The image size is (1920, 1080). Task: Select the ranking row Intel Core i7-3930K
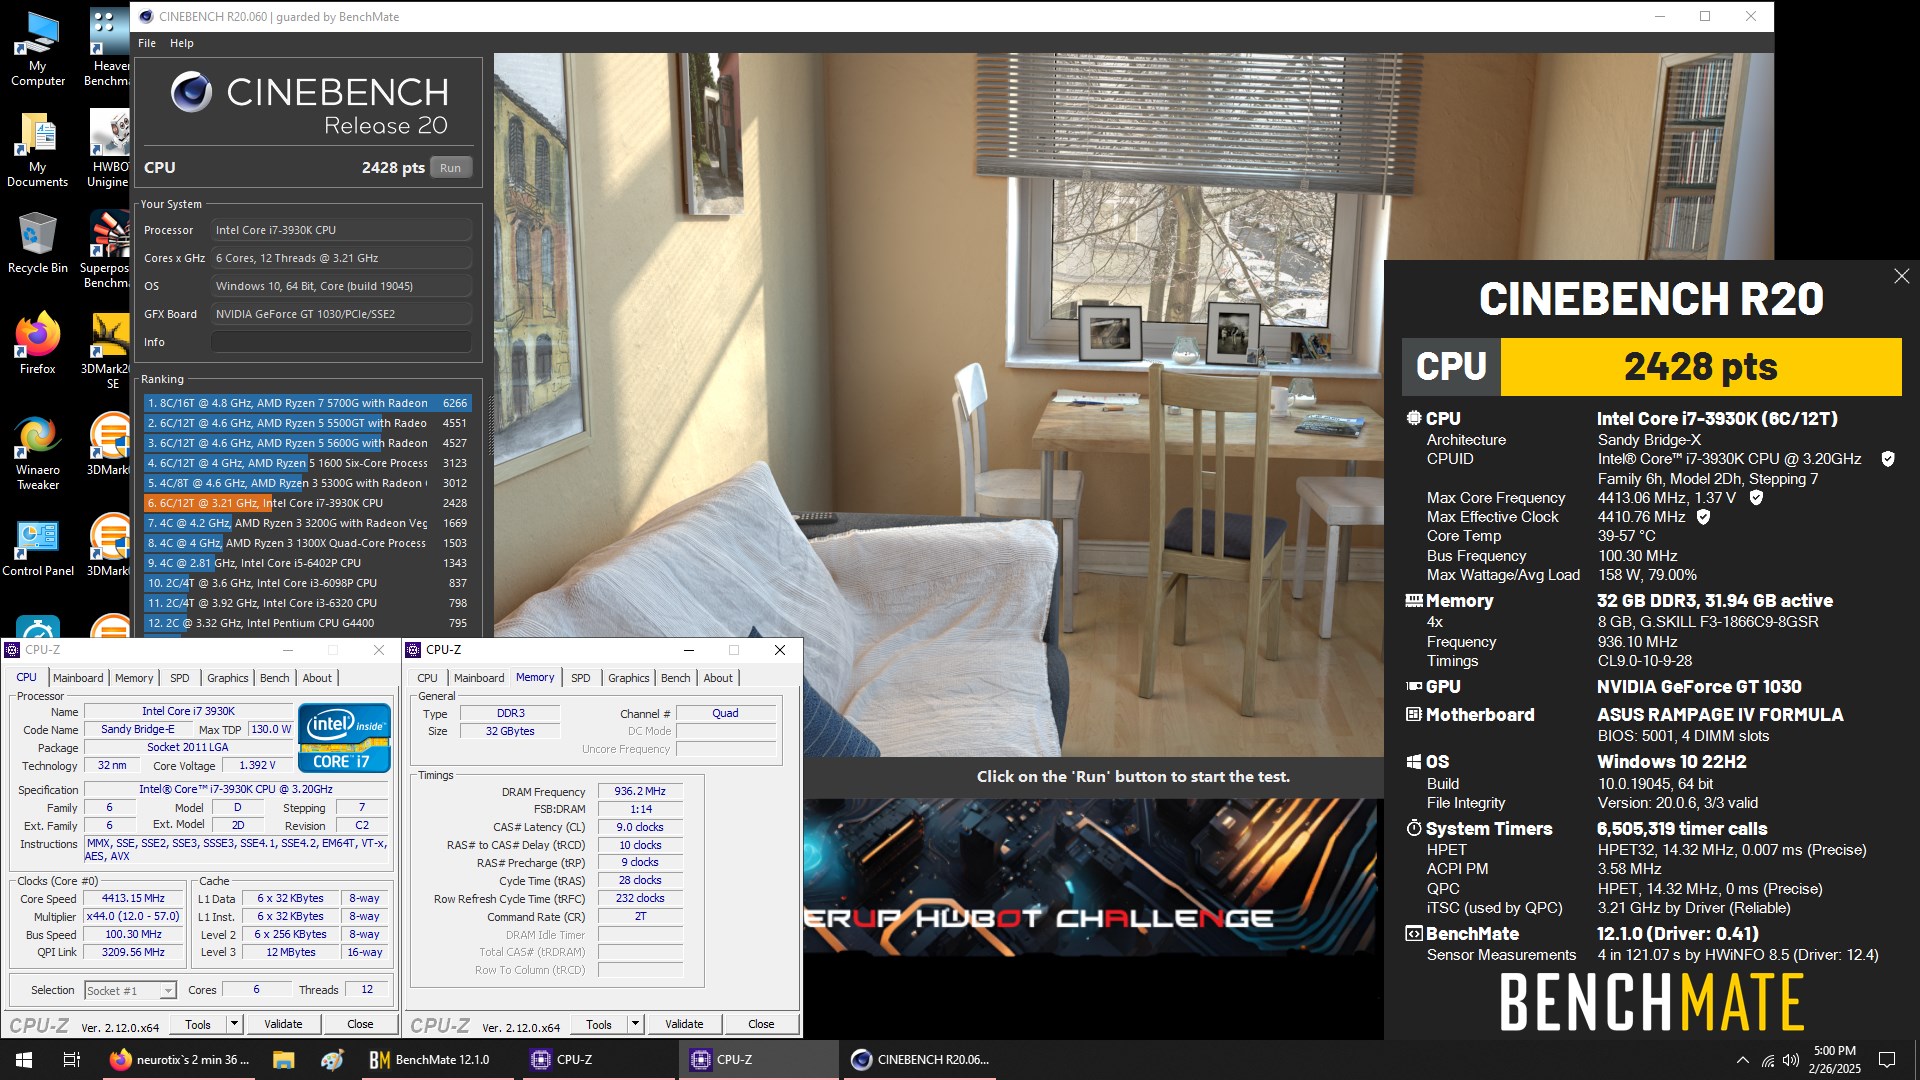[x=307, y=503]
